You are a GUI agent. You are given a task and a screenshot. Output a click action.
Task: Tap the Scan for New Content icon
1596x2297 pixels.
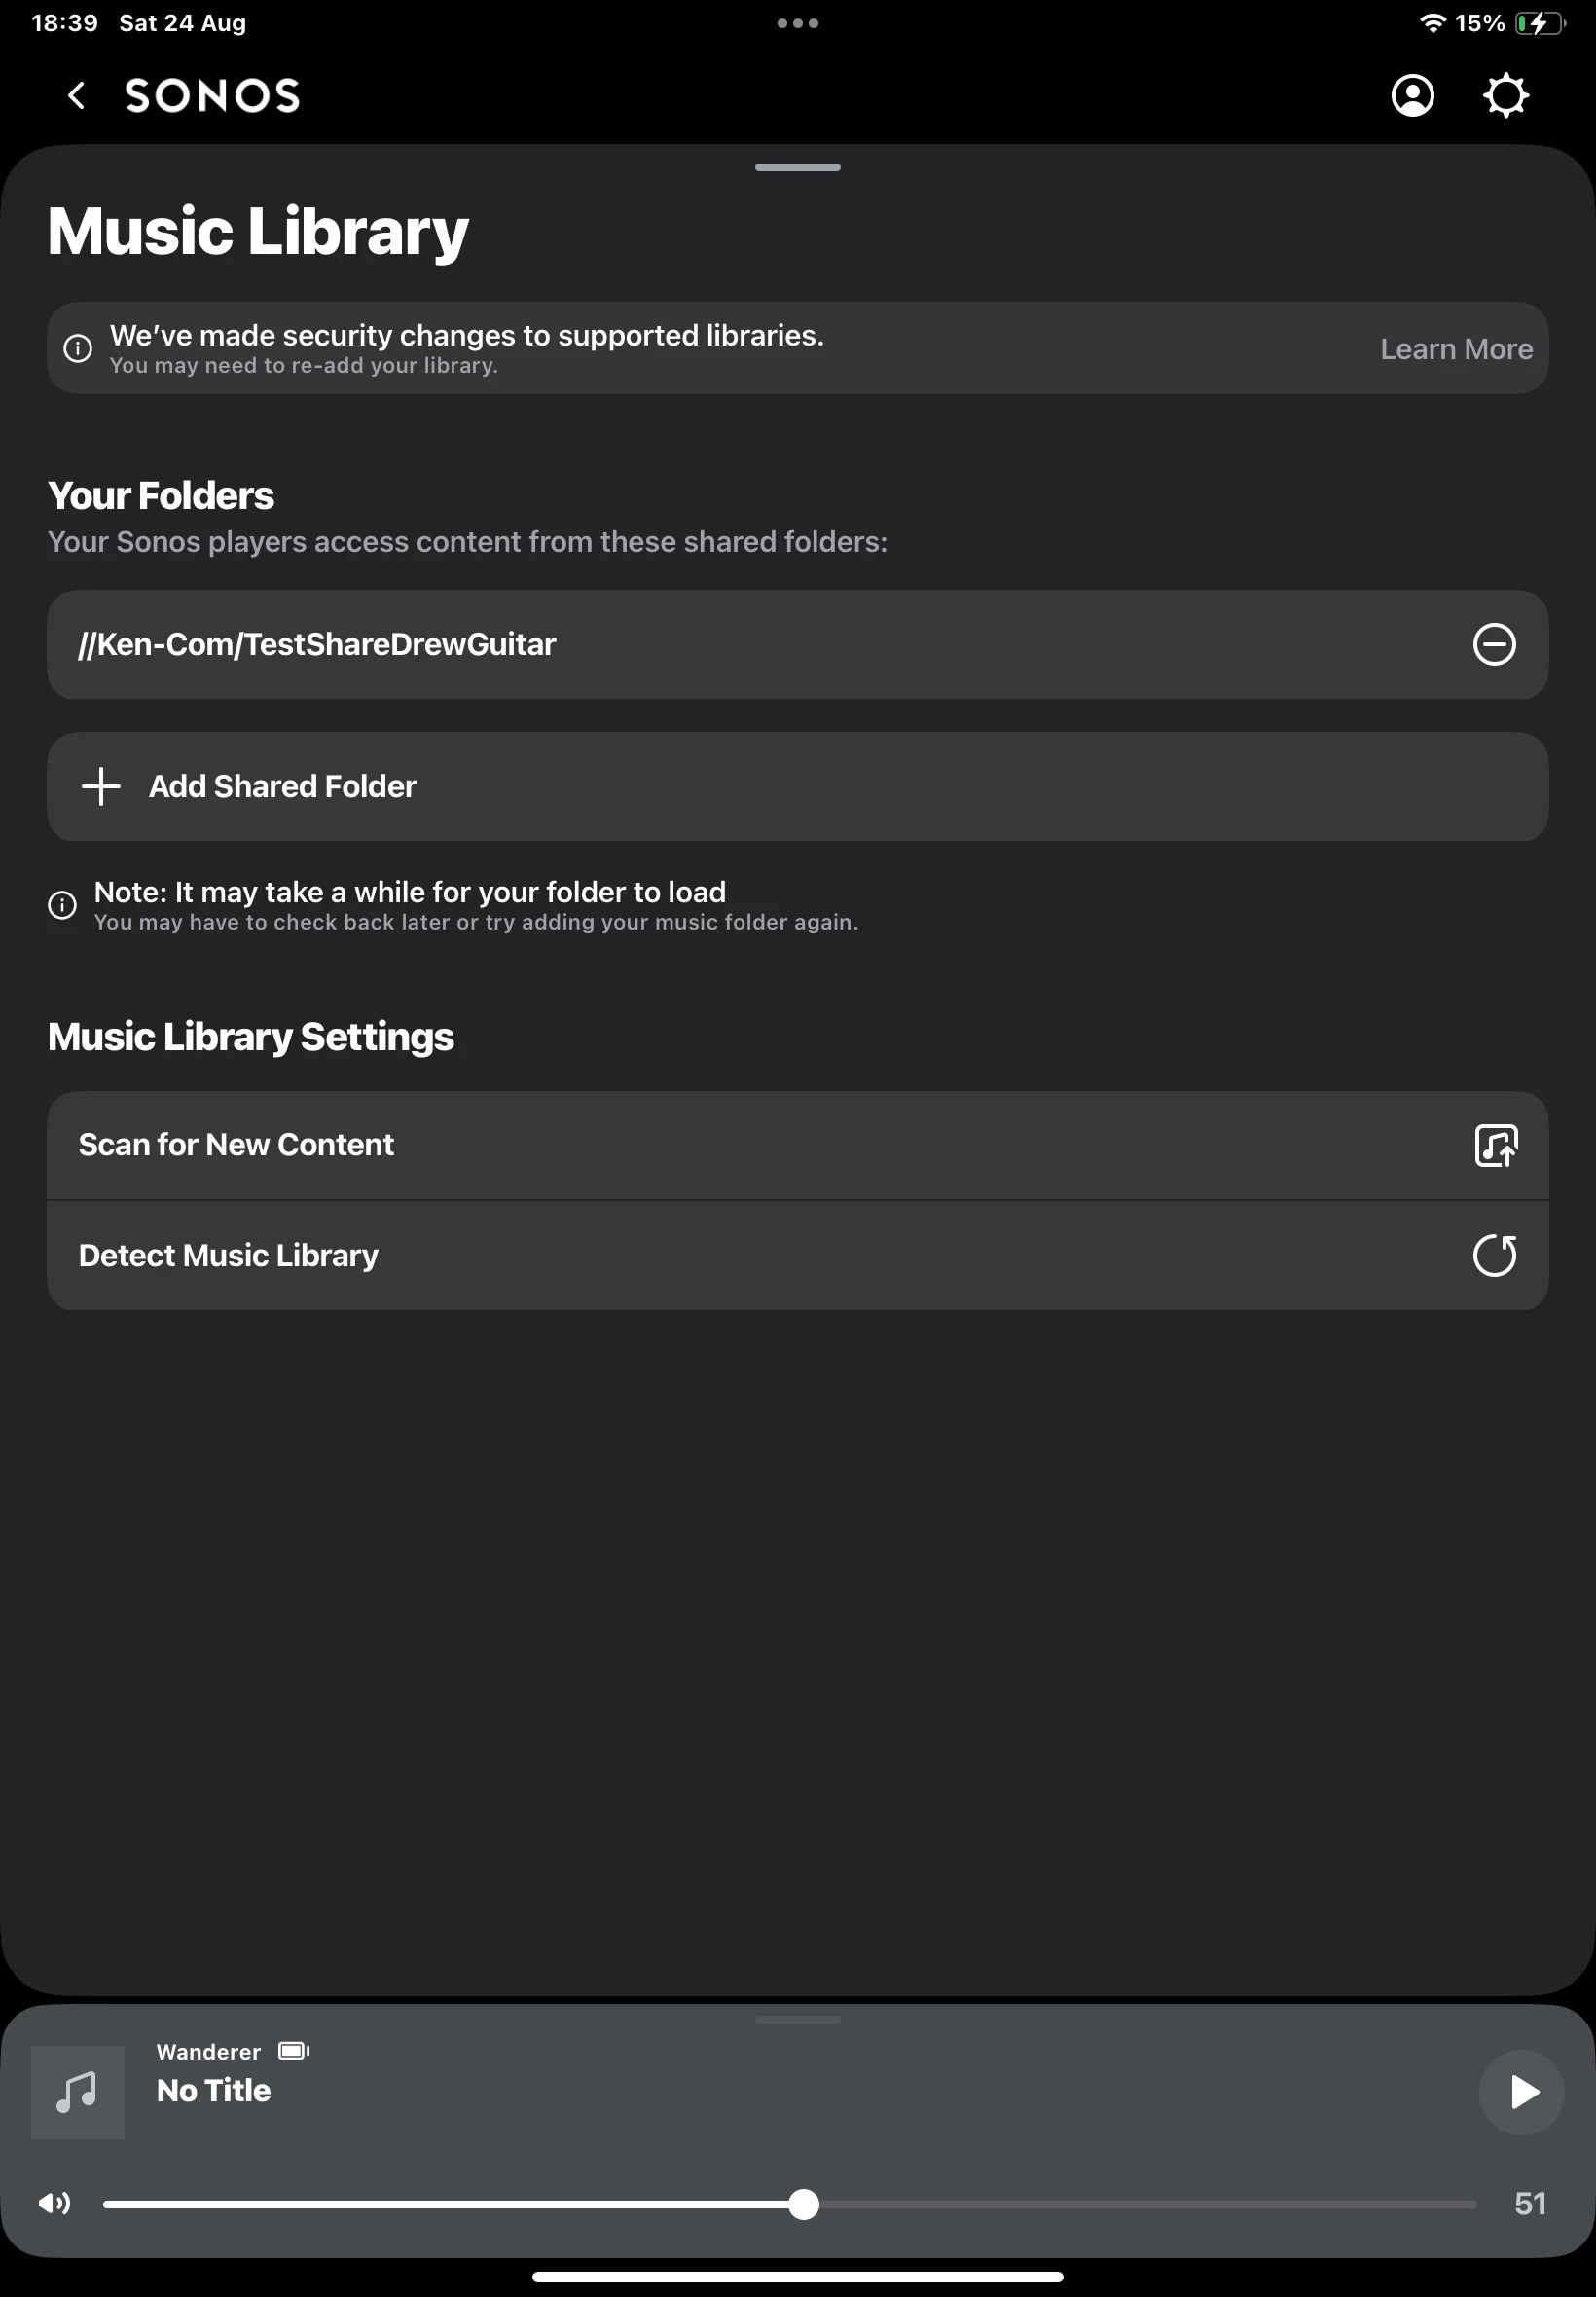[1495, 1145]
